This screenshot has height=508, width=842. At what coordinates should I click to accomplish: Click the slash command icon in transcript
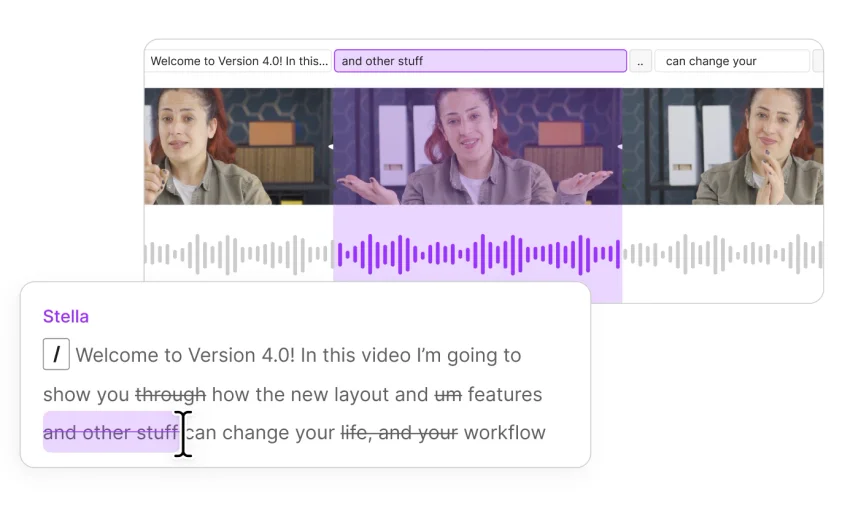[x=56, y=354]
